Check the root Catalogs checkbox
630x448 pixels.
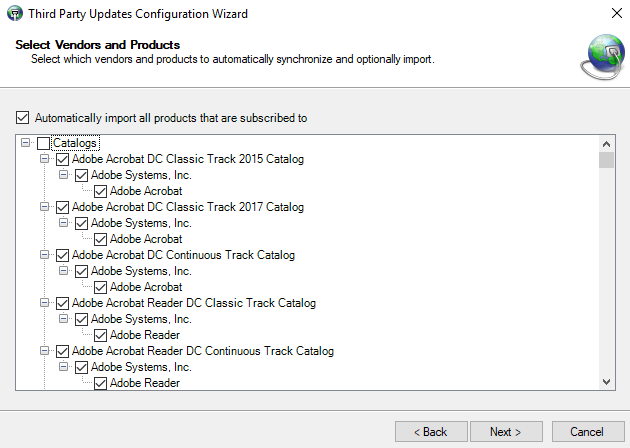click(43, 144)
